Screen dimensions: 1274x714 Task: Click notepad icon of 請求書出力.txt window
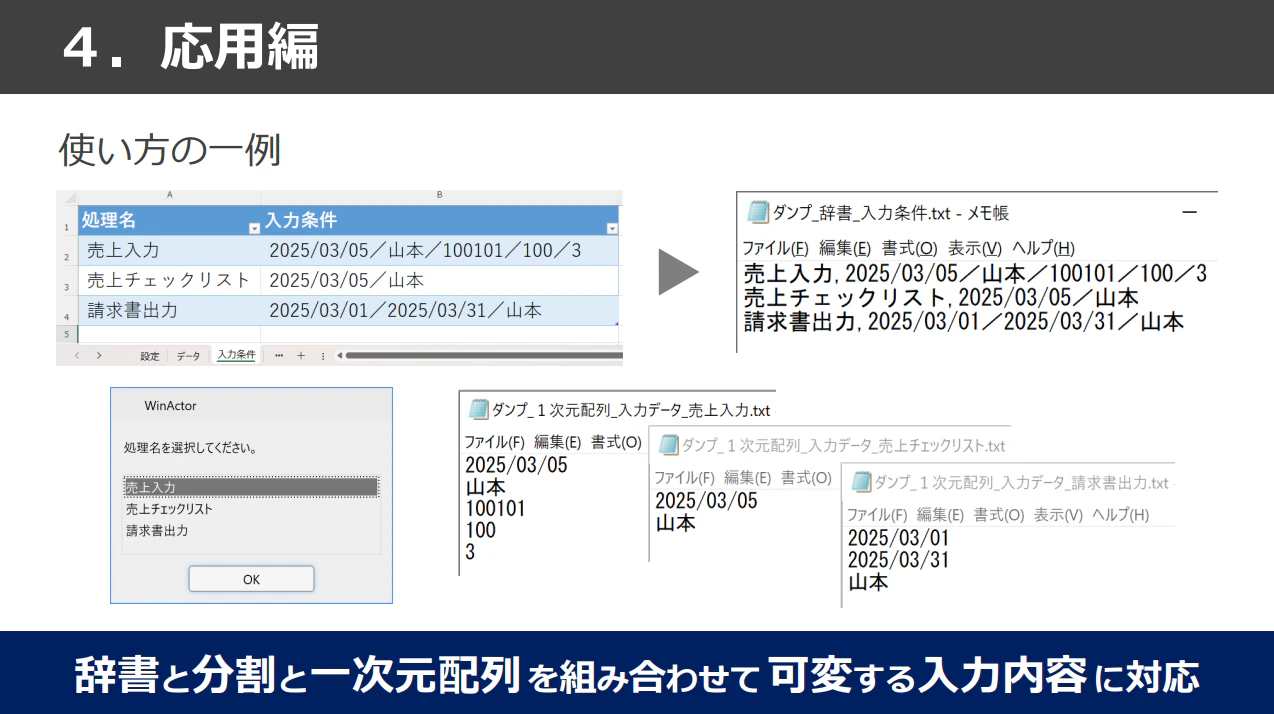pyautogui.click(x=860, y=482)
